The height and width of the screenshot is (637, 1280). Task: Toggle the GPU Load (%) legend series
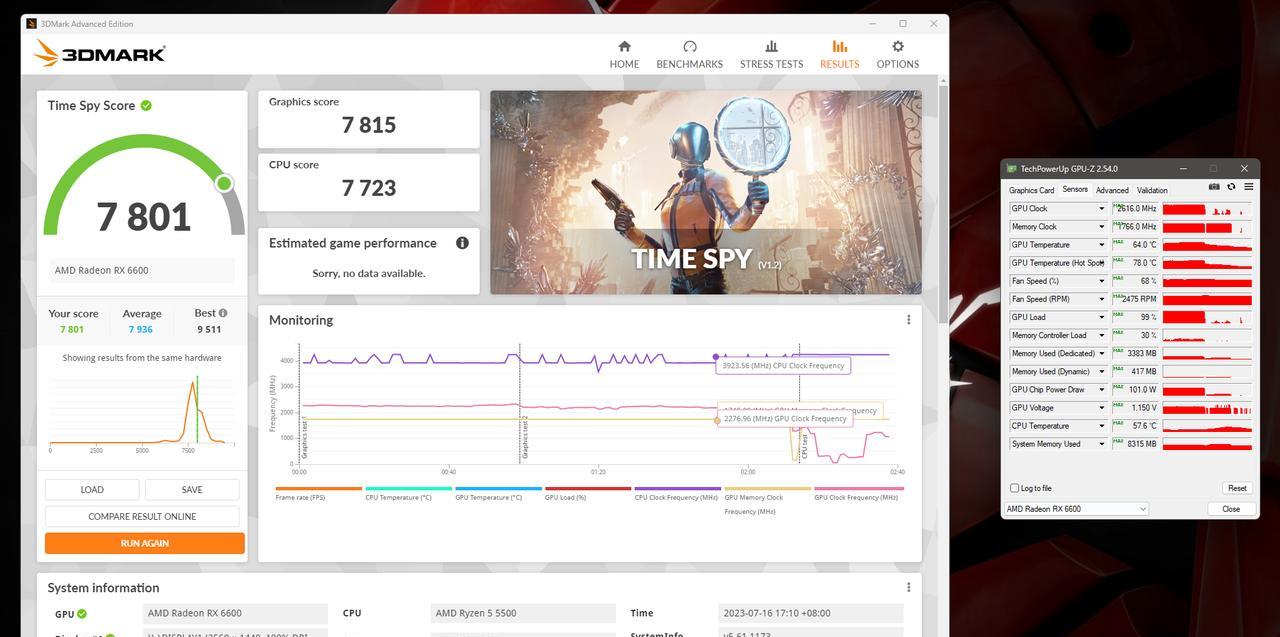click(x=588, y=494)
